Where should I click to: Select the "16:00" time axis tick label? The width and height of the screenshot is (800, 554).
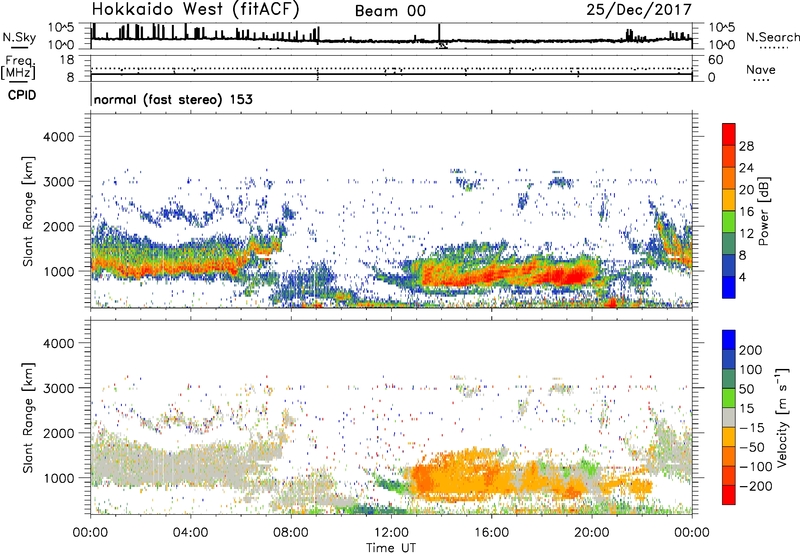(x=491, y=533)
